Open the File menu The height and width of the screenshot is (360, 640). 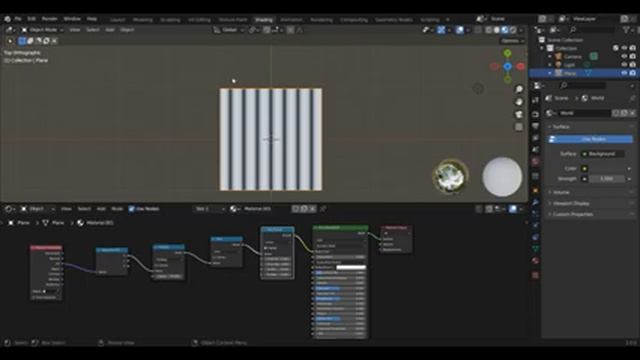tap(18, 19)
